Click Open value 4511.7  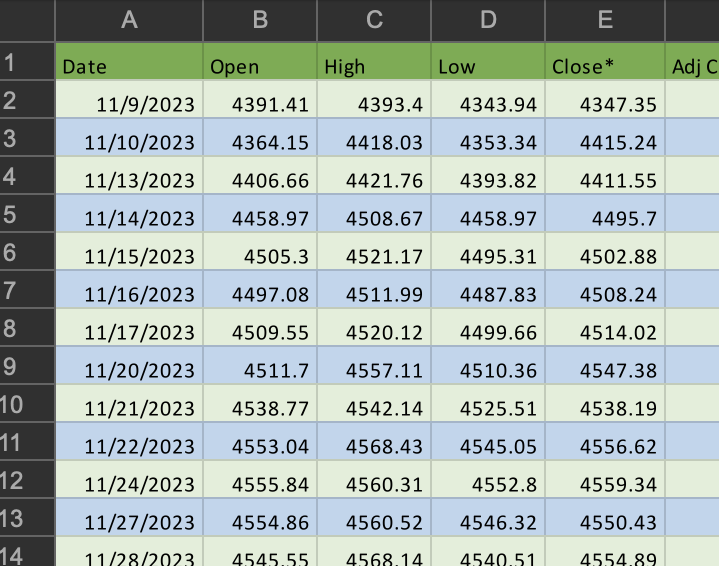(260, 366)
